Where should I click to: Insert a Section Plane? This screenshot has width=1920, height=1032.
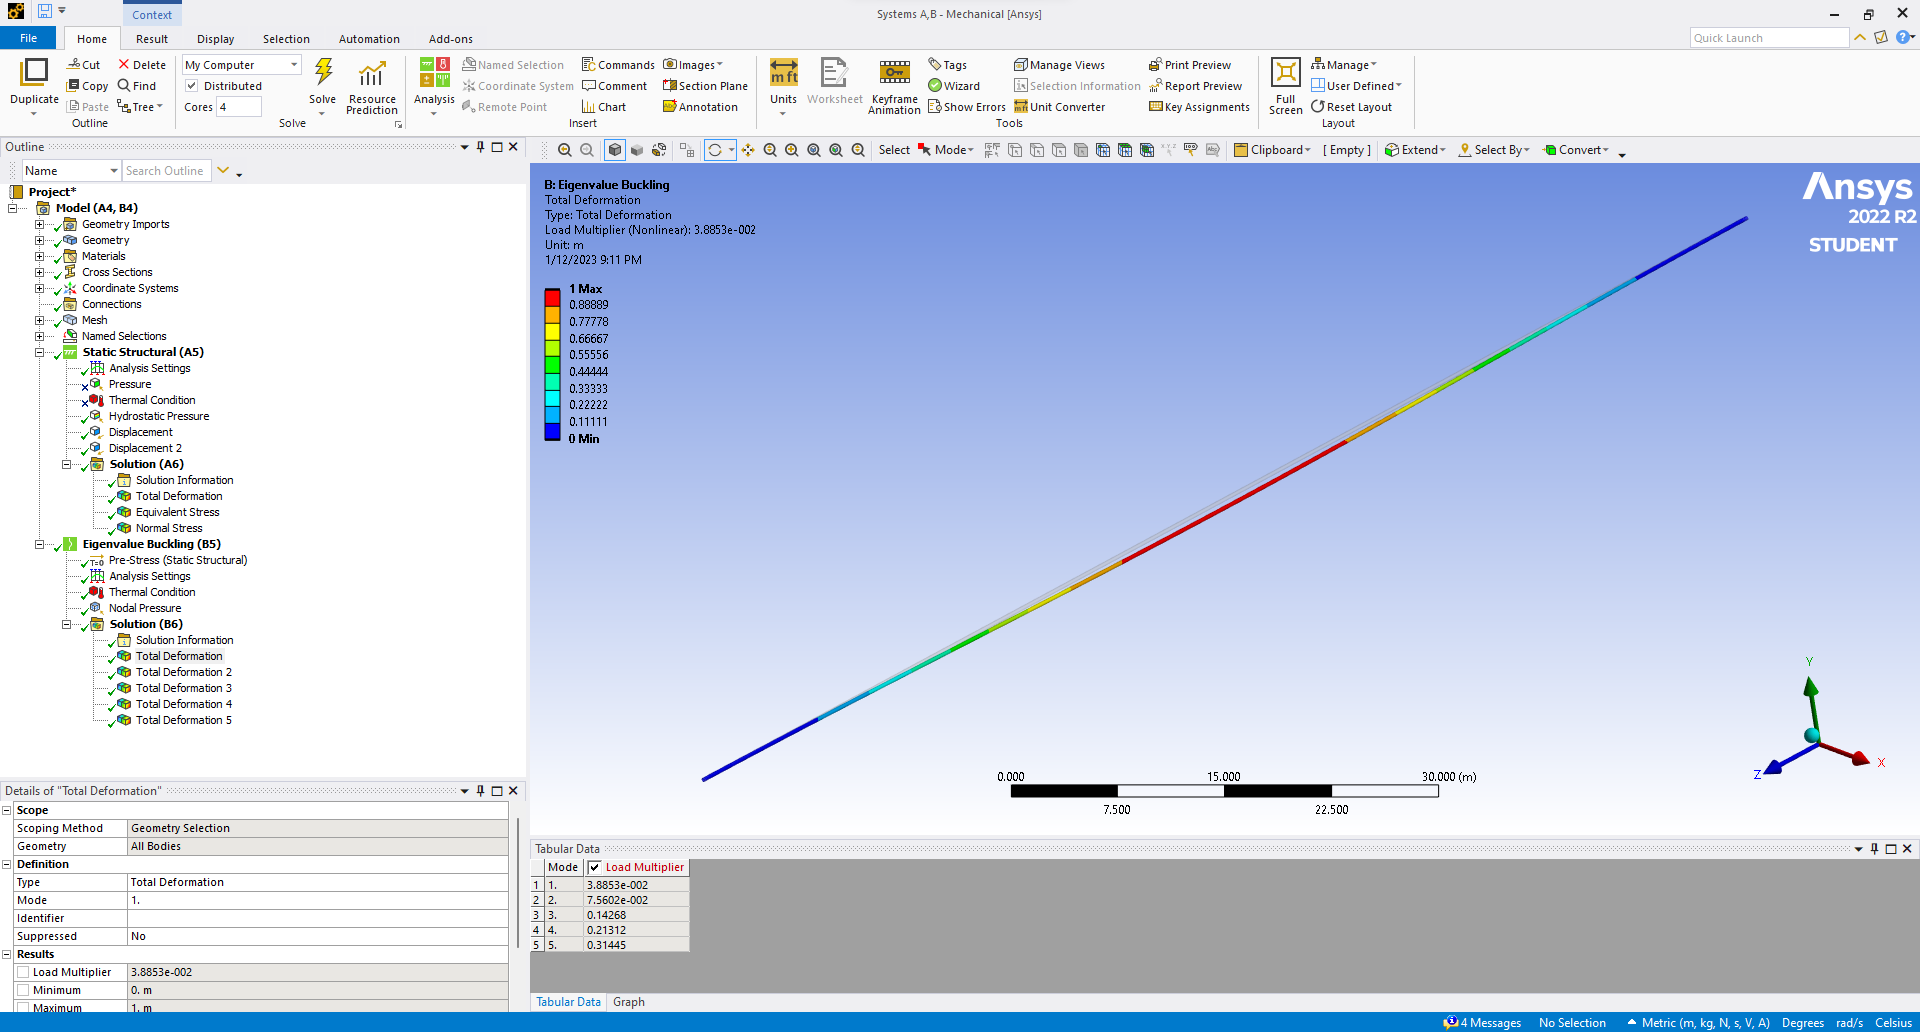click(x=705, y=86)
